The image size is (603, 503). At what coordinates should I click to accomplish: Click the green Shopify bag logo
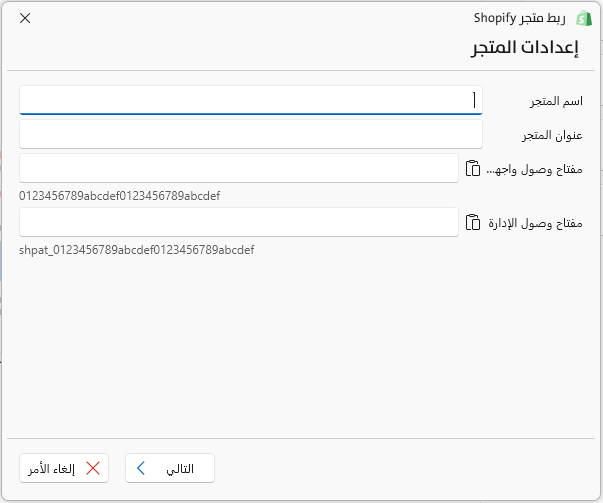point(584,18)
